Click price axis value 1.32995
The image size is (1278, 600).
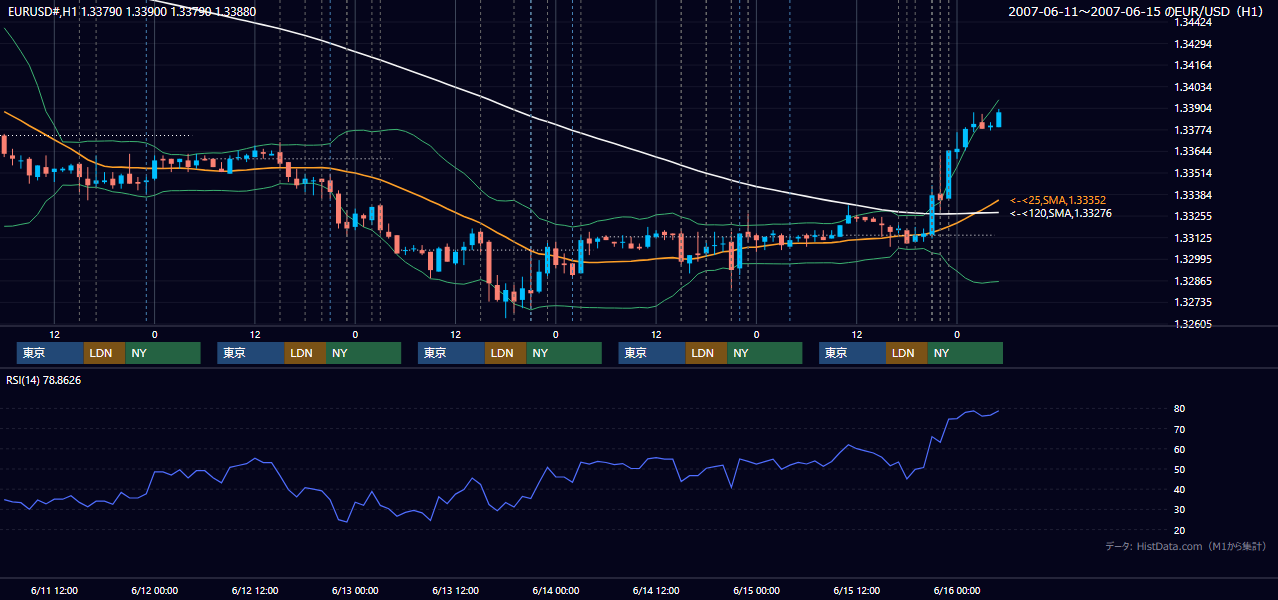click(1193, 259)
